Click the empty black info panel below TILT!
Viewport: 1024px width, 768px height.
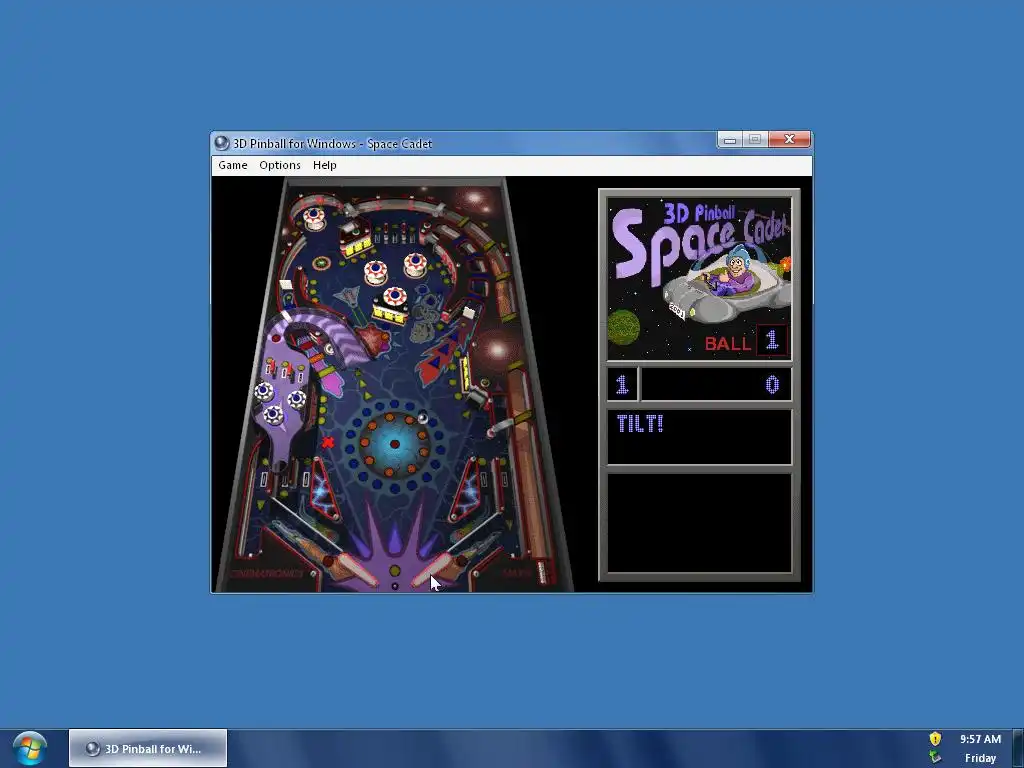[x=699, y=523]
